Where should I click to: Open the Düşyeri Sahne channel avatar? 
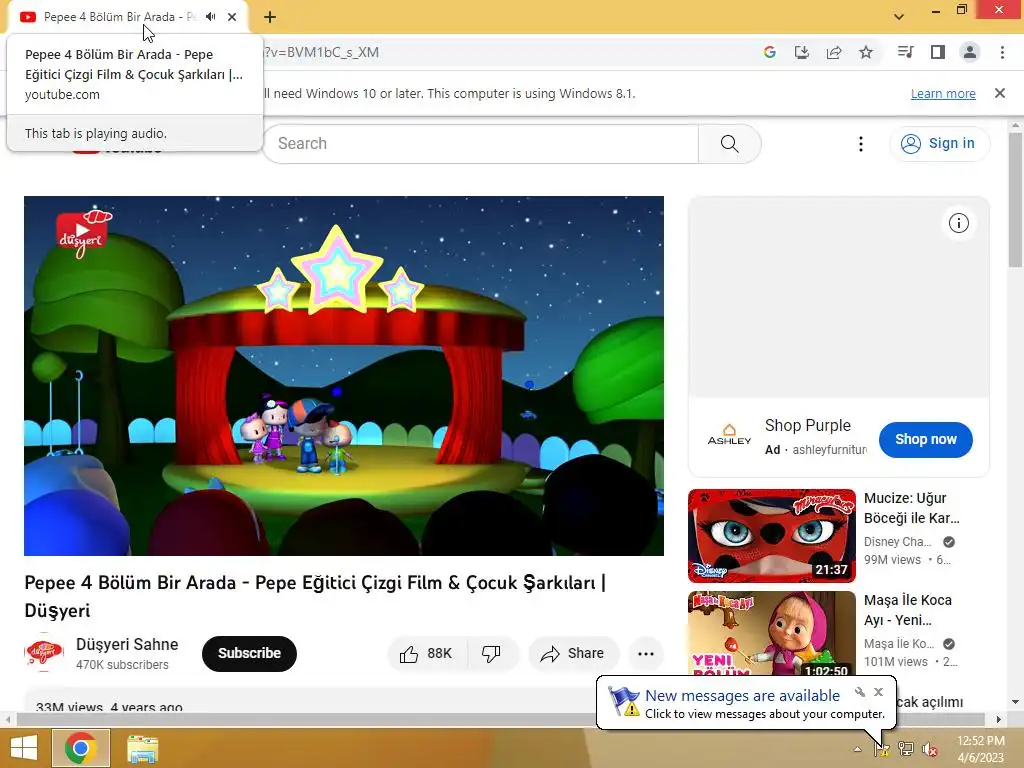(x=44, y=652)
